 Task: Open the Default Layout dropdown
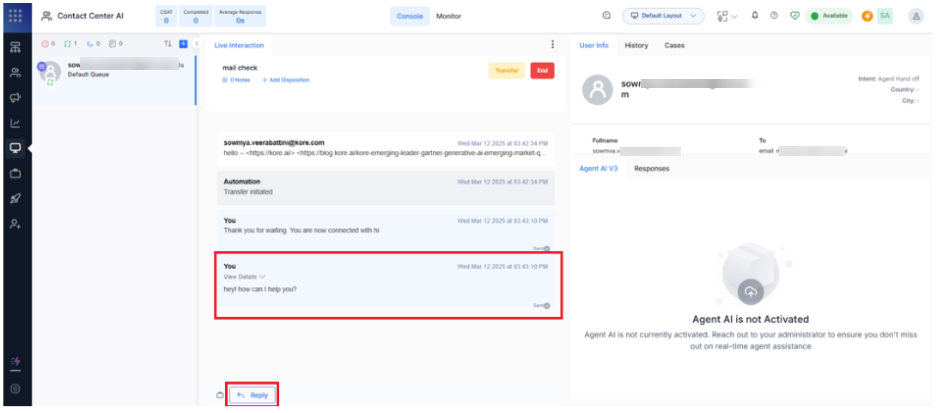(663, 16)
